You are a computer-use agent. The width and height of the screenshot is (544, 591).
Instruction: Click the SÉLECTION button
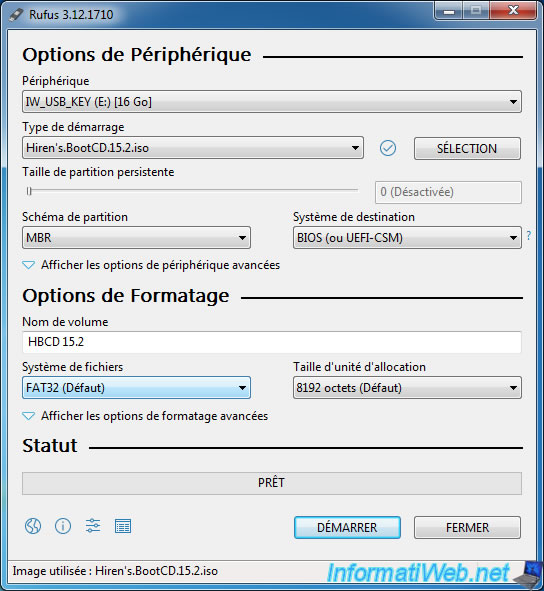pos(467,149)
